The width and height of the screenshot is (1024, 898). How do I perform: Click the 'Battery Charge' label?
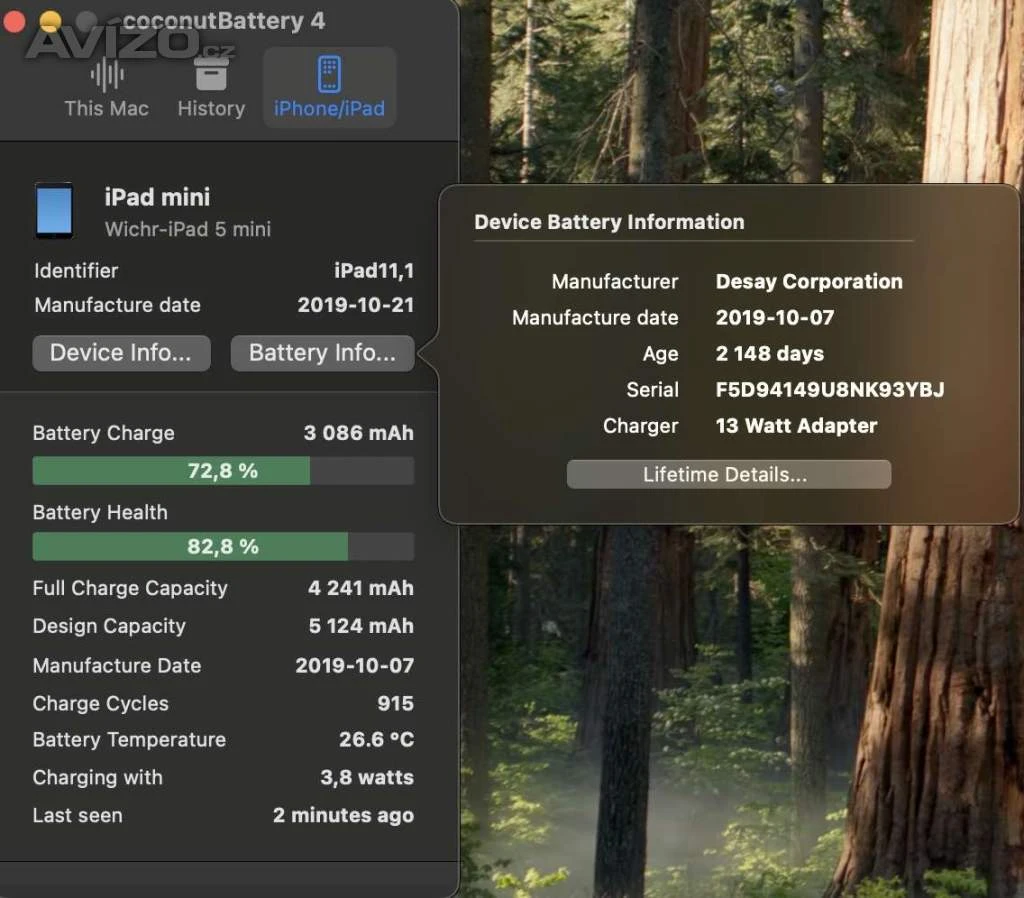click(x=104, y=433)
